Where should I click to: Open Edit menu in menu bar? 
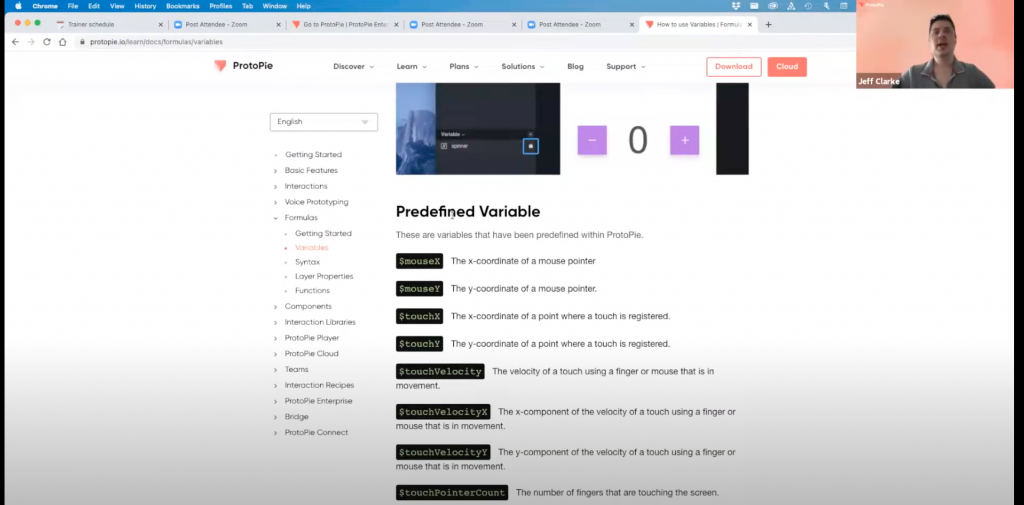(x=94, y=6)
